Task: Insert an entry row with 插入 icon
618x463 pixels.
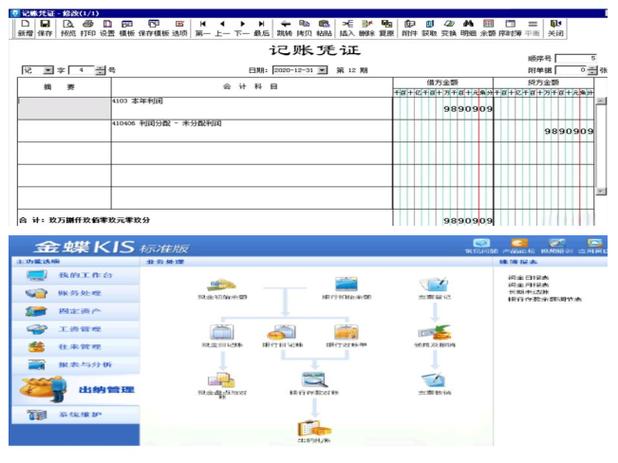Action: pyautogui.click(x=347, y=28)
